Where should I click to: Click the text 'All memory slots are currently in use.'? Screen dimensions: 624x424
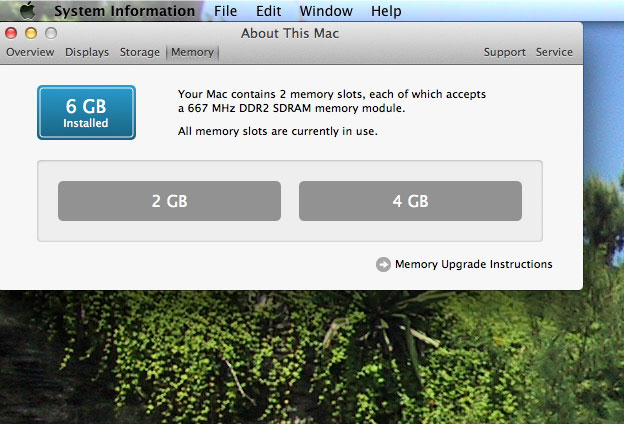click(x=278, y=131)
